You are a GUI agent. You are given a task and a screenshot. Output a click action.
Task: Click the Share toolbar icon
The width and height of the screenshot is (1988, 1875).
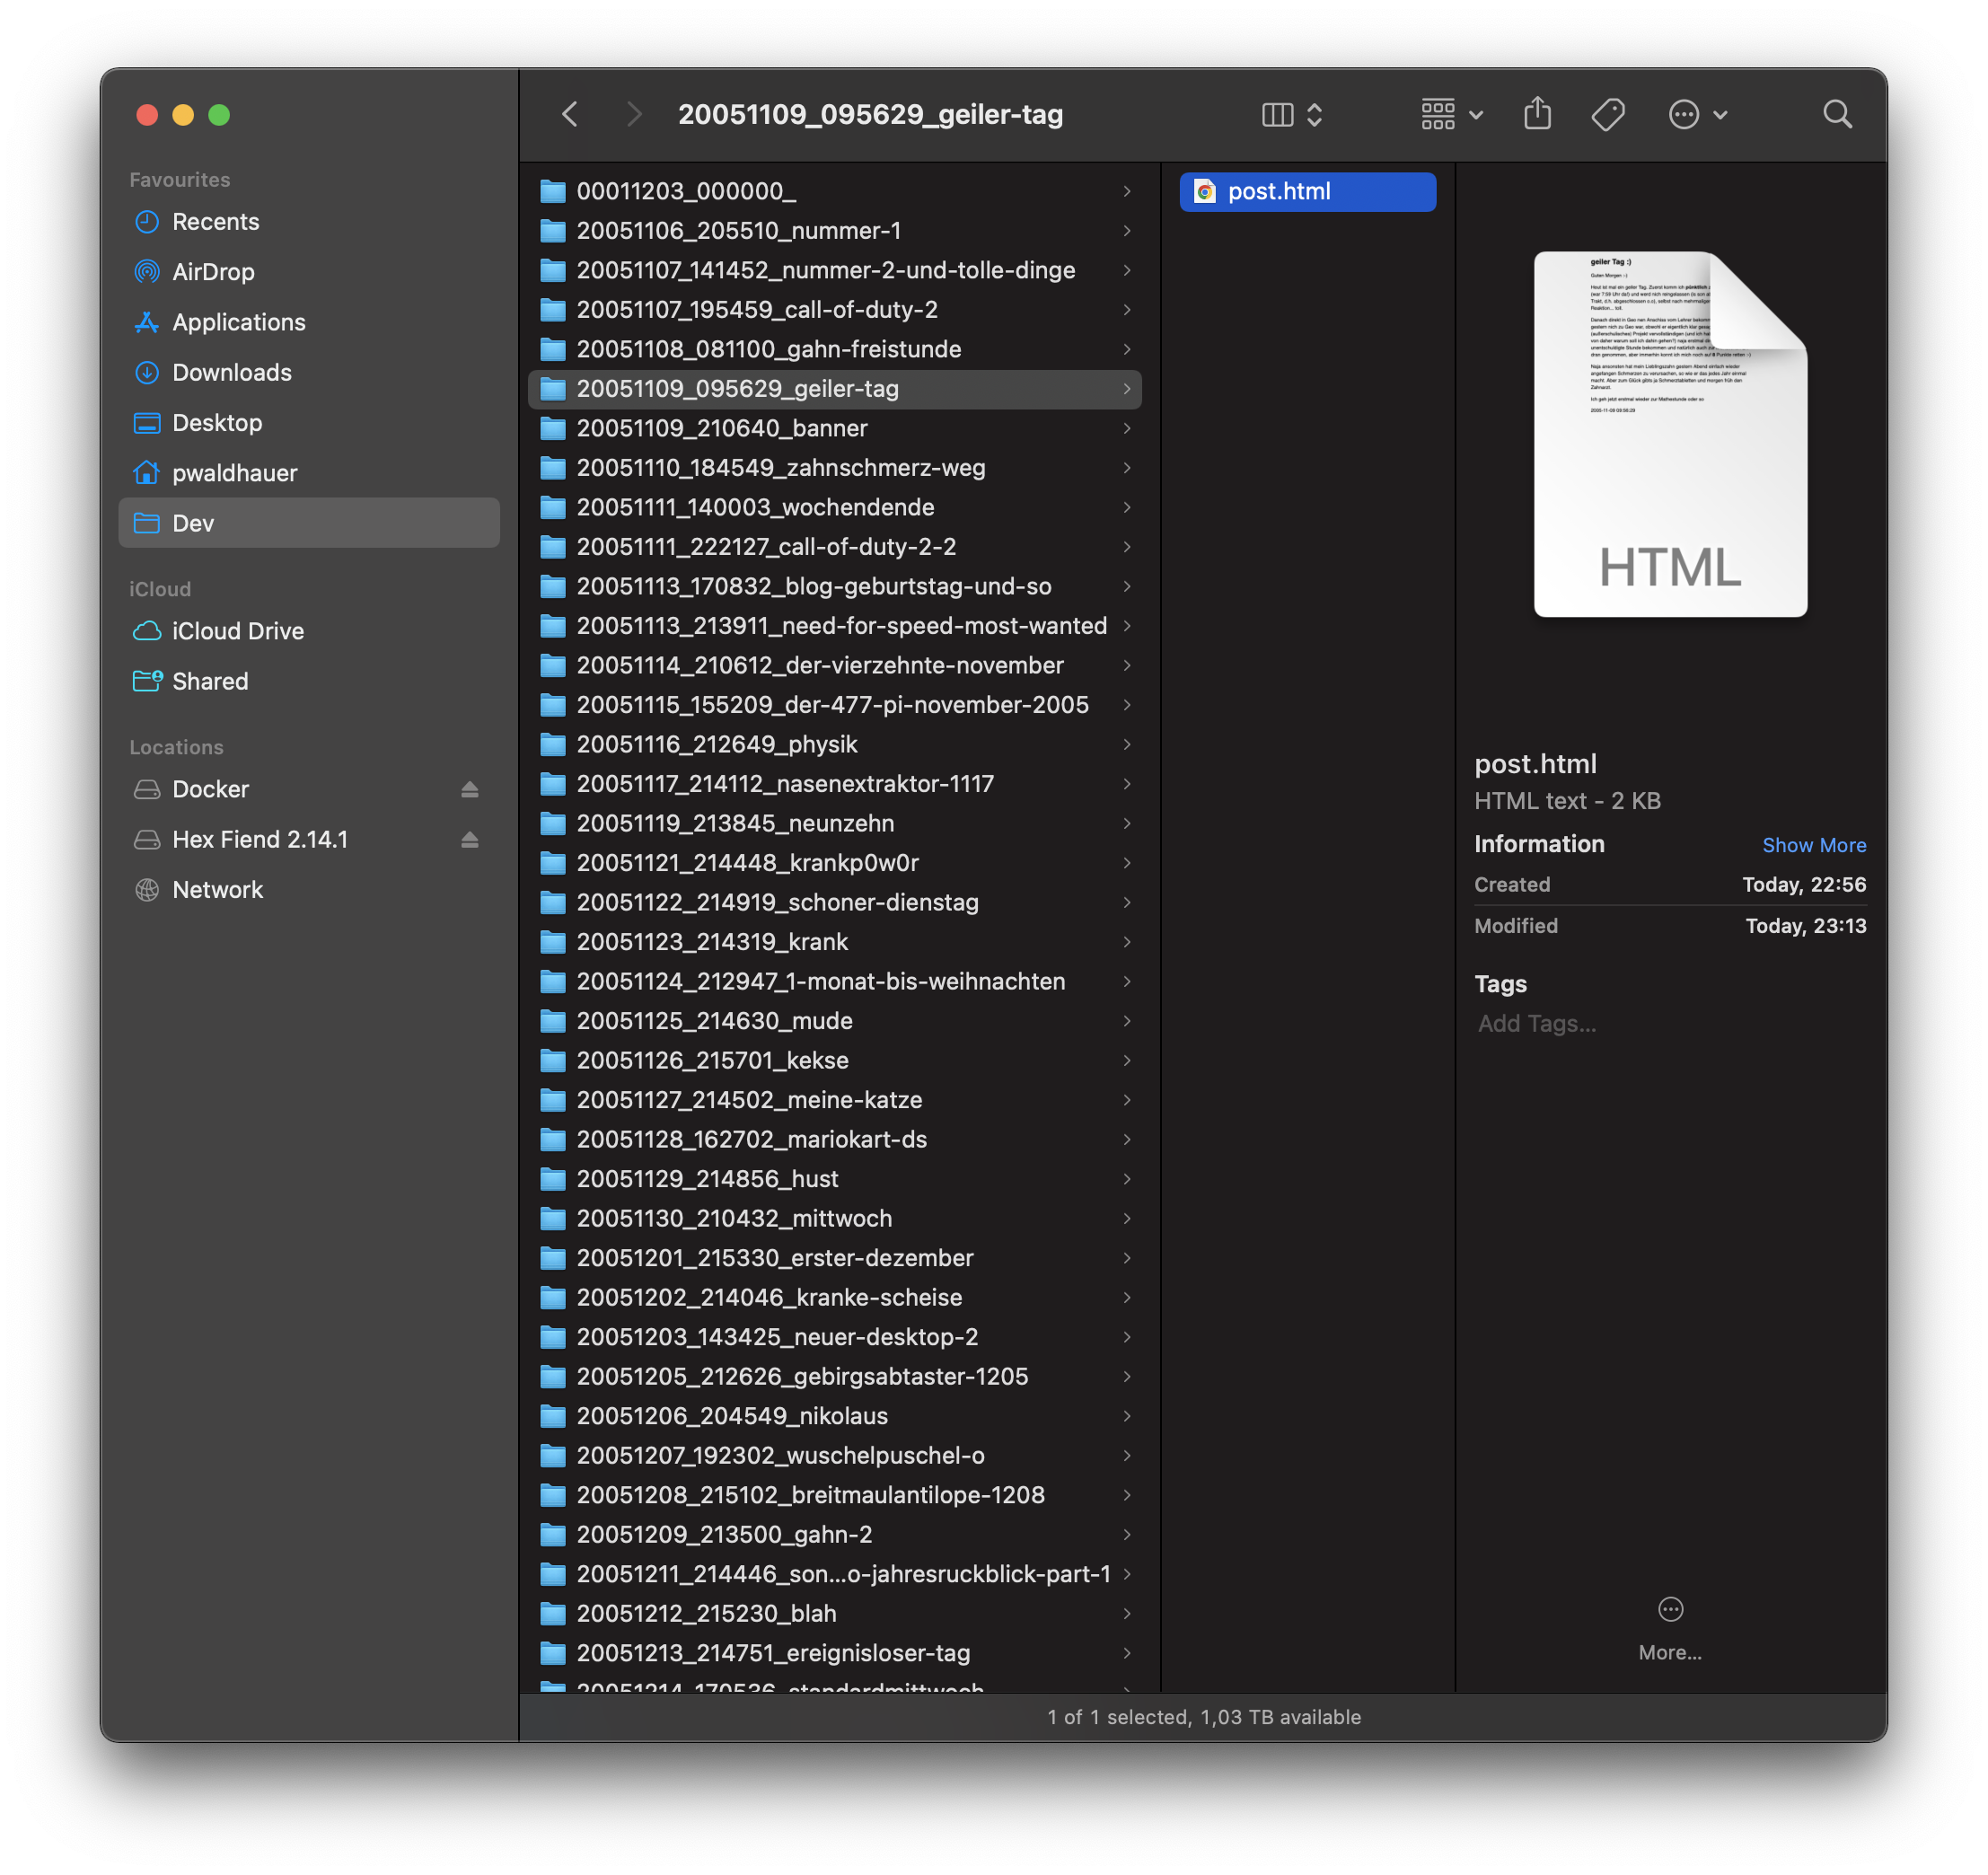(x=1537, y=114)
